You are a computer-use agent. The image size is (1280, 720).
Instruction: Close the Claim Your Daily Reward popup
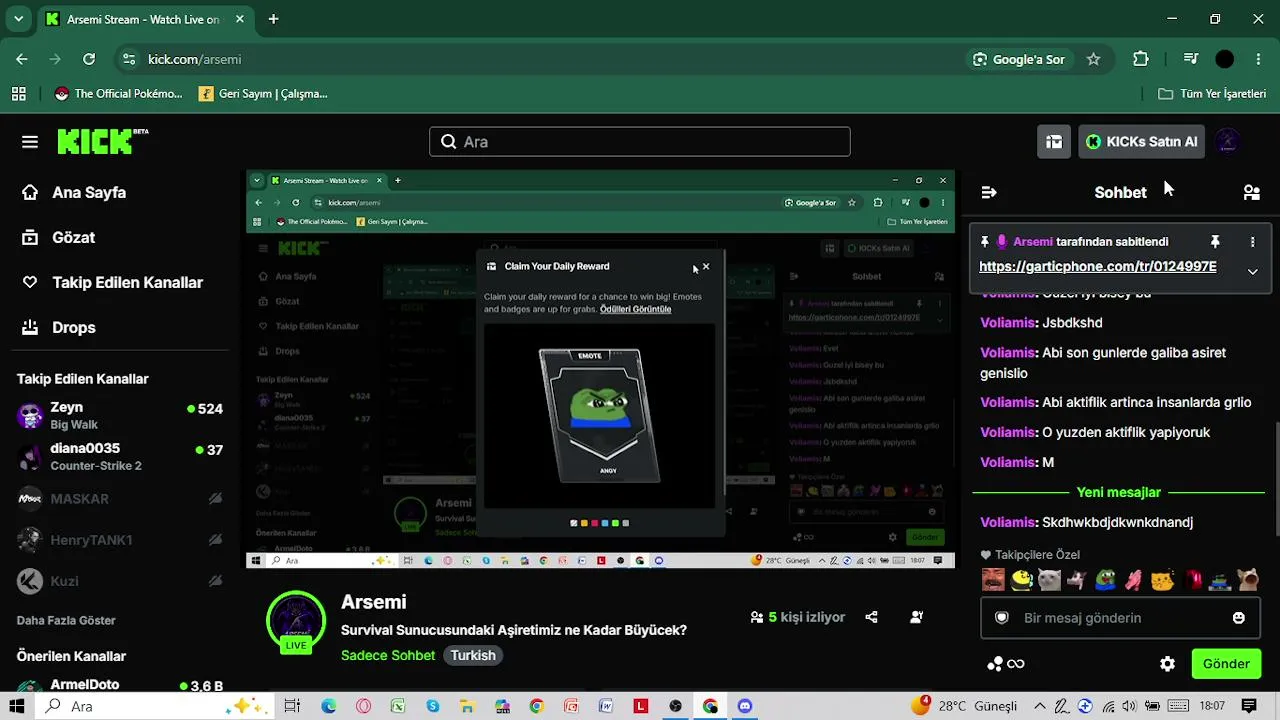(x=706, y=266)
